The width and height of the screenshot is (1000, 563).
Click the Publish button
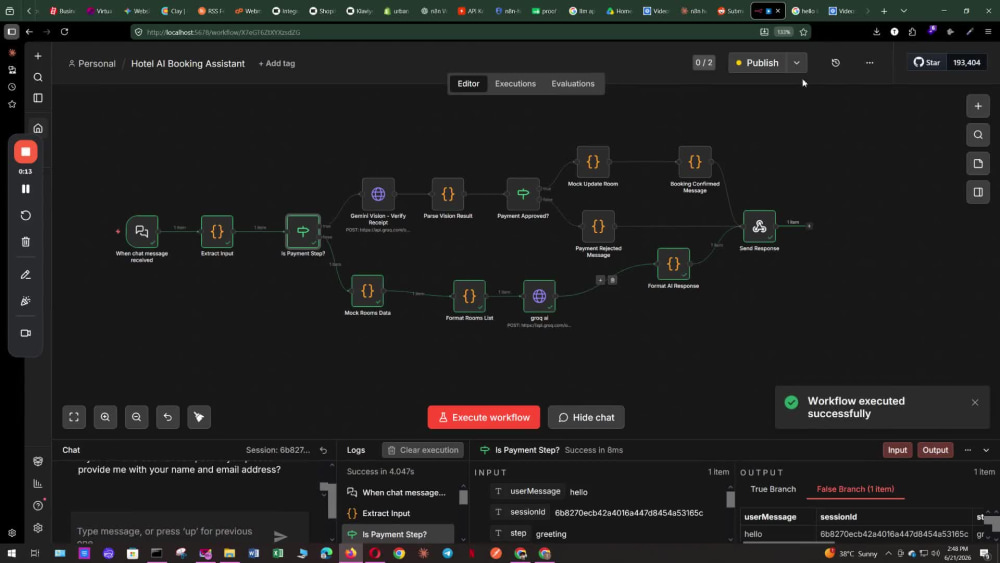[758, 62]
